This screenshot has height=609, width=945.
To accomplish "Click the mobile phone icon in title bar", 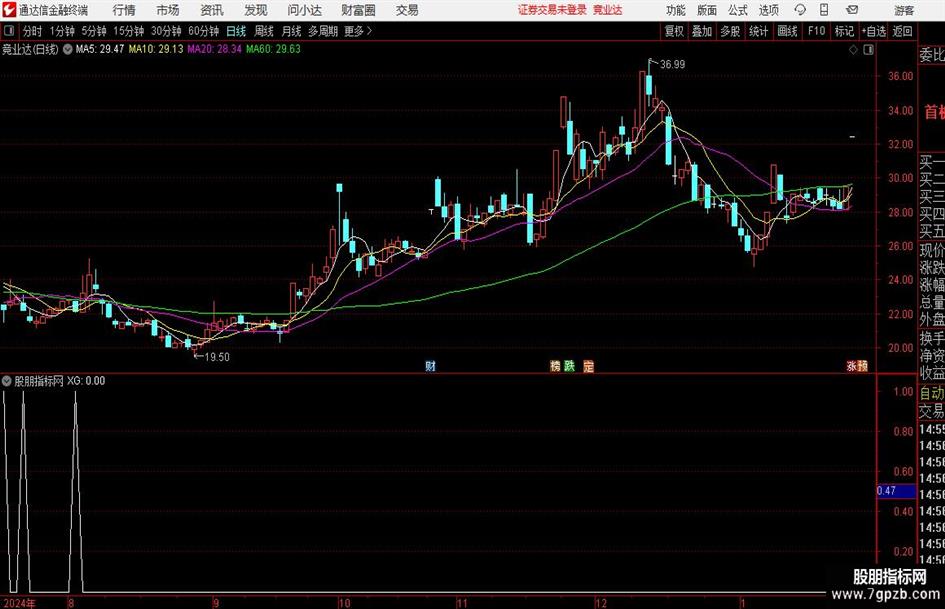I will (824, 10).
